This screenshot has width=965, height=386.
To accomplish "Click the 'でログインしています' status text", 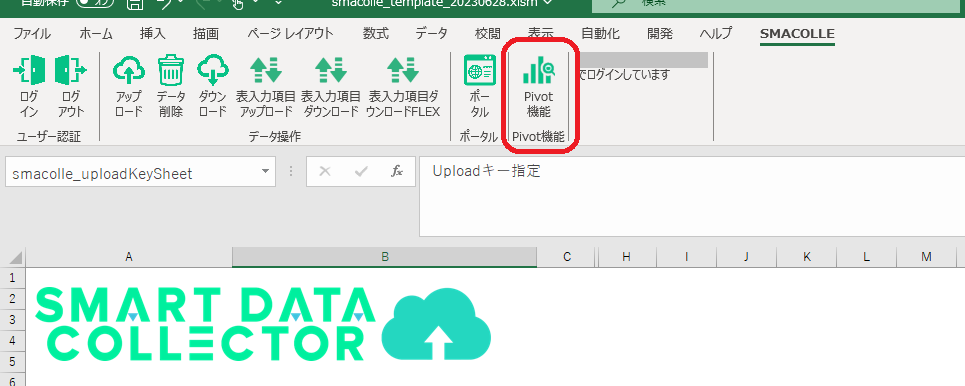I will pyautogui.click(x=623, y=74).
